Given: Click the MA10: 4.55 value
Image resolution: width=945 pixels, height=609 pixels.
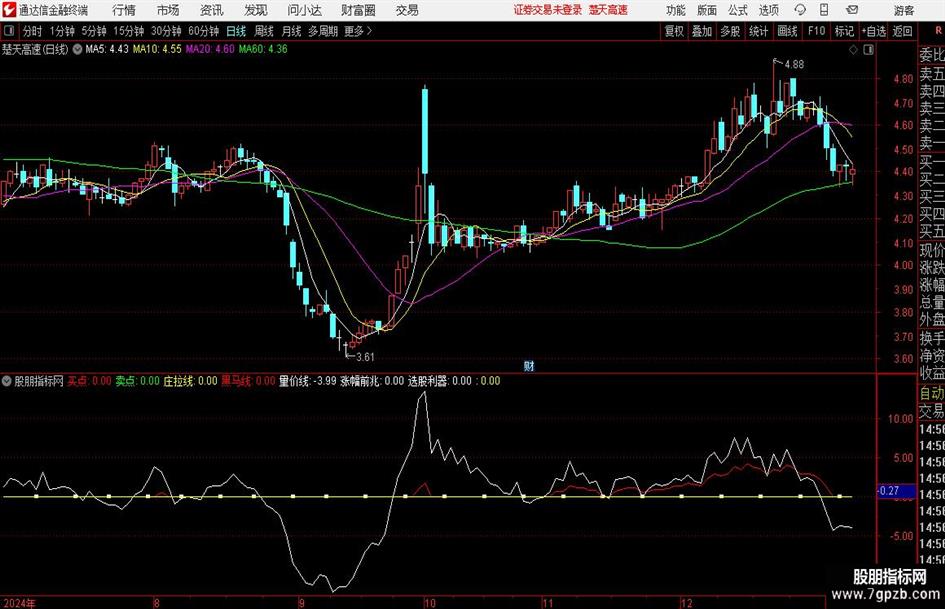Looking at the screenshot, I should [x=157, y=49].
